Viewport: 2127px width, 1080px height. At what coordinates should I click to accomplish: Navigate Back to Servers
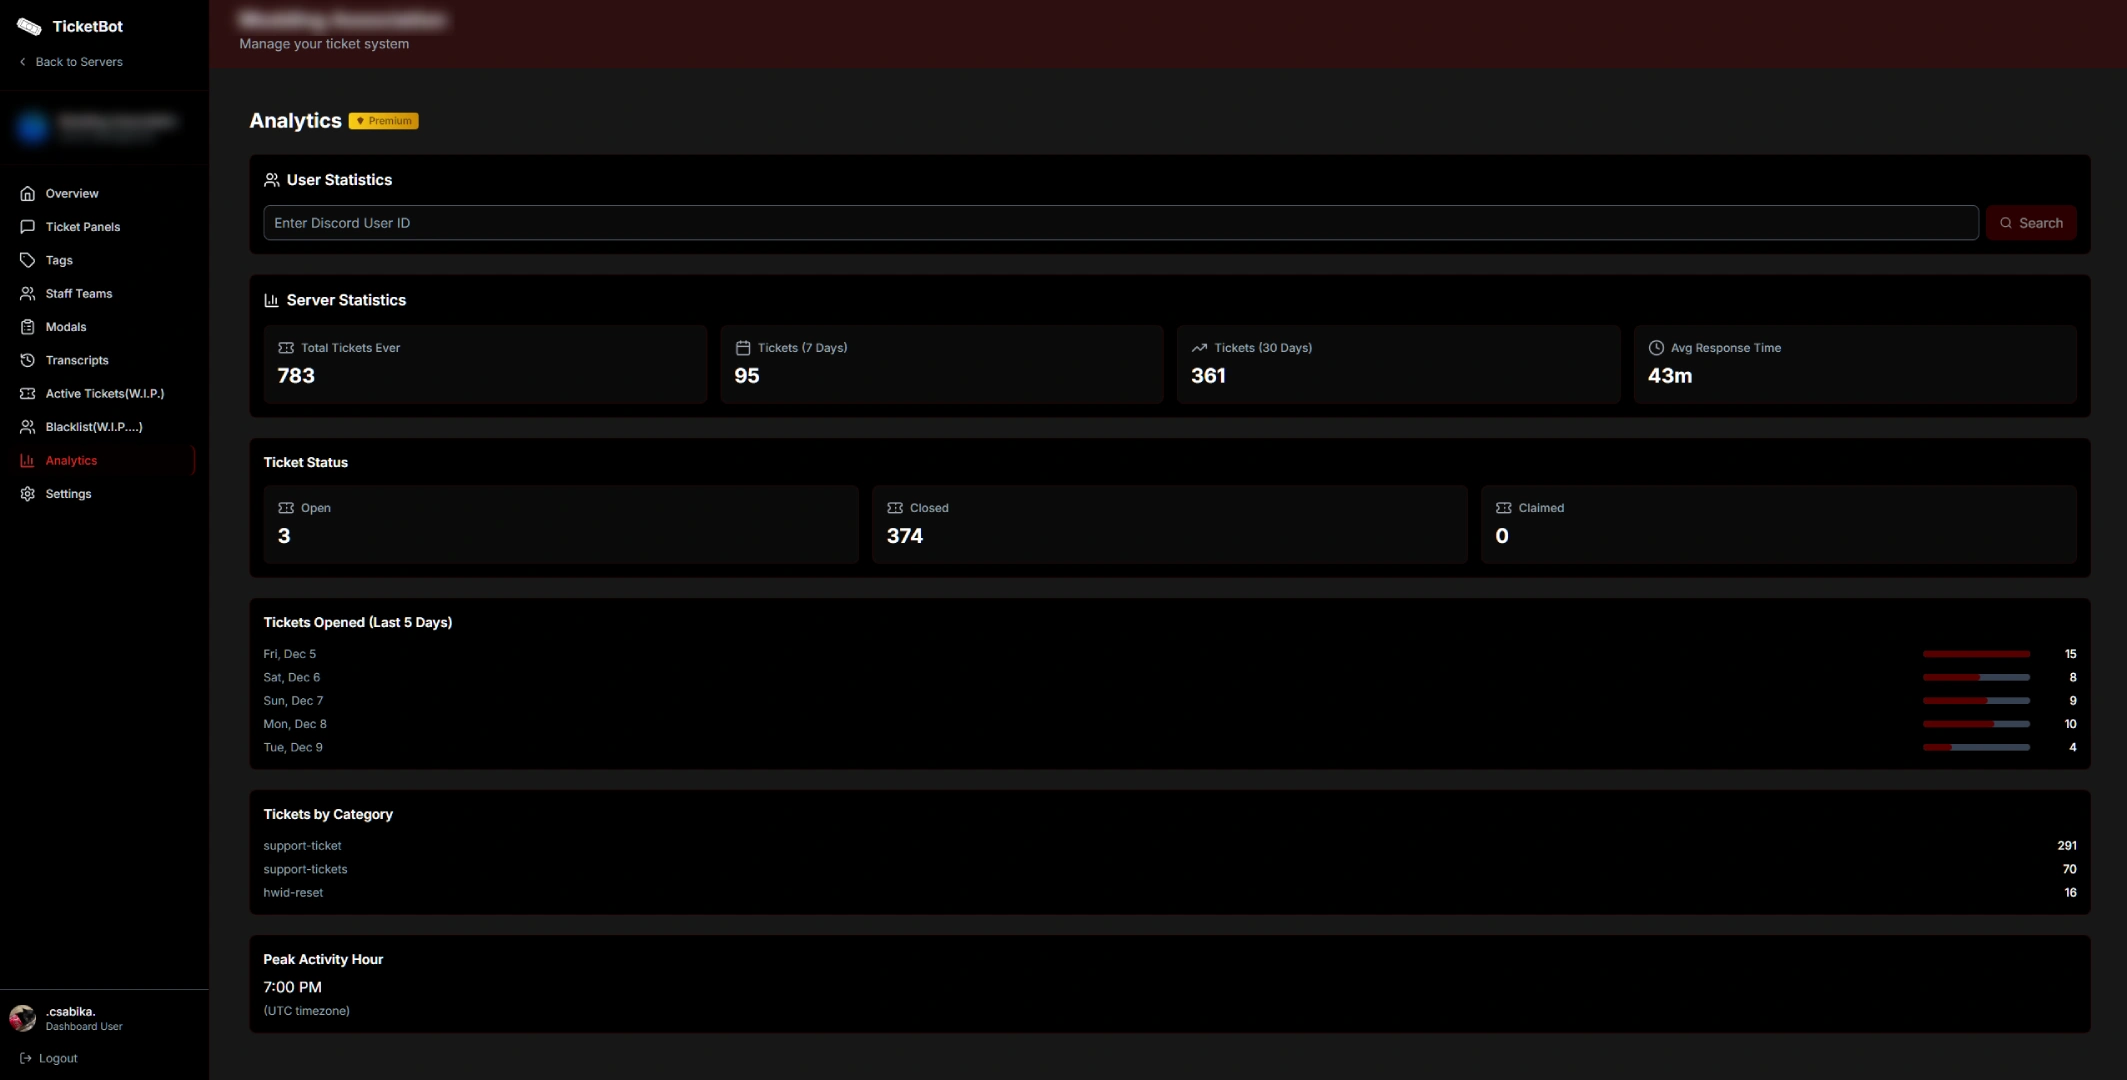(x=70, y=61)
